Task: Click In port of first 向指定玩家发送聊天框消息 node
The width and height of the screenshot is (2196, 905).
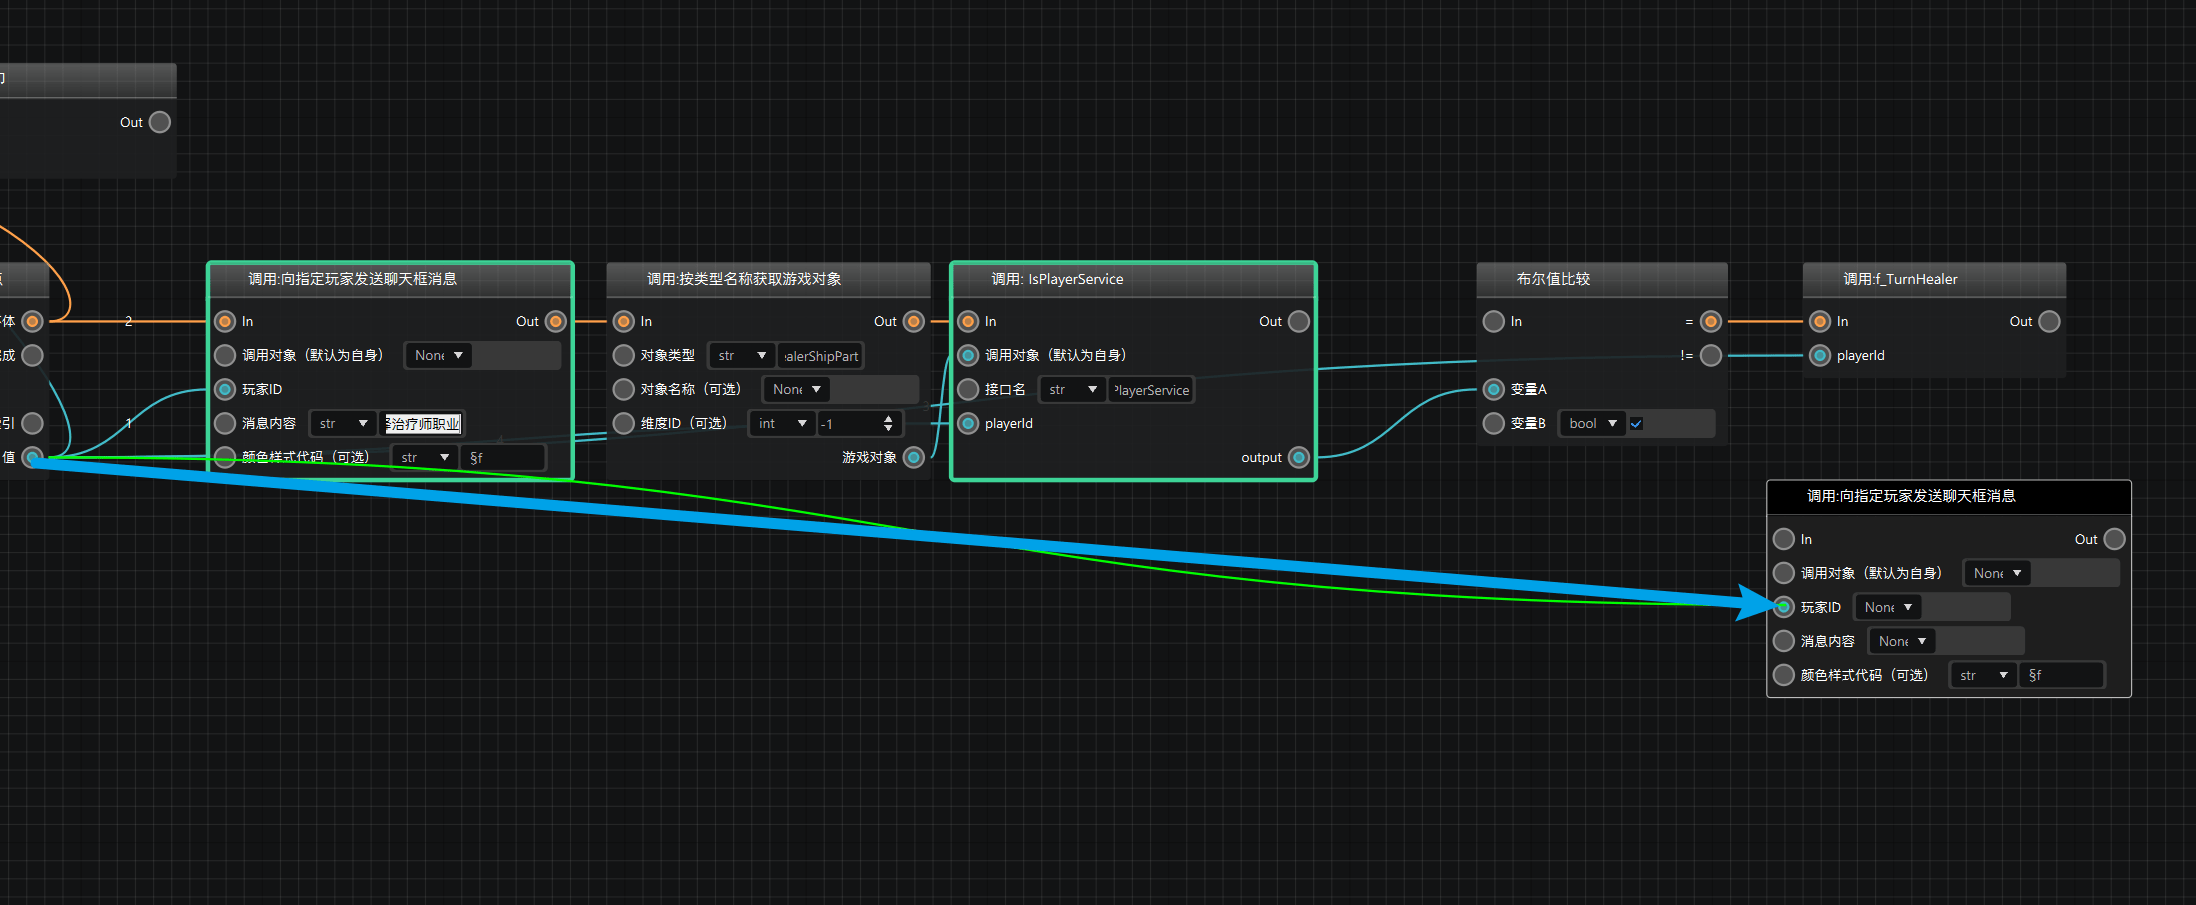Action: pyautogui.click(x=225, y=321)
